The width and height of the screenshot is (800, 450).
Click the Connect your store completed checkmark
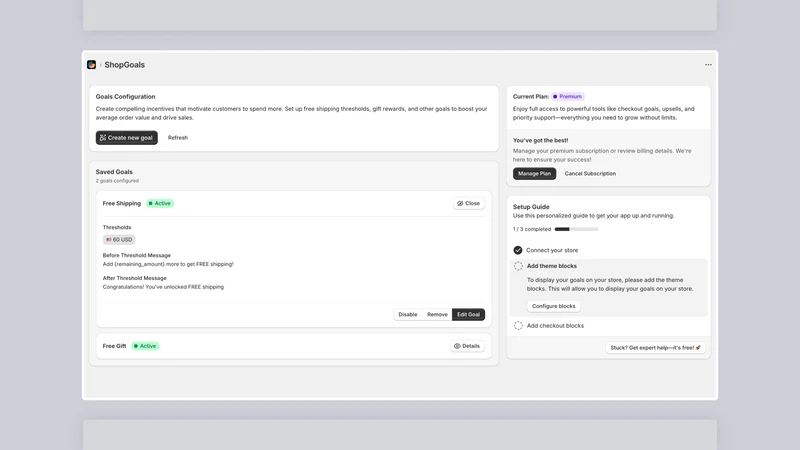coord(518,250)
